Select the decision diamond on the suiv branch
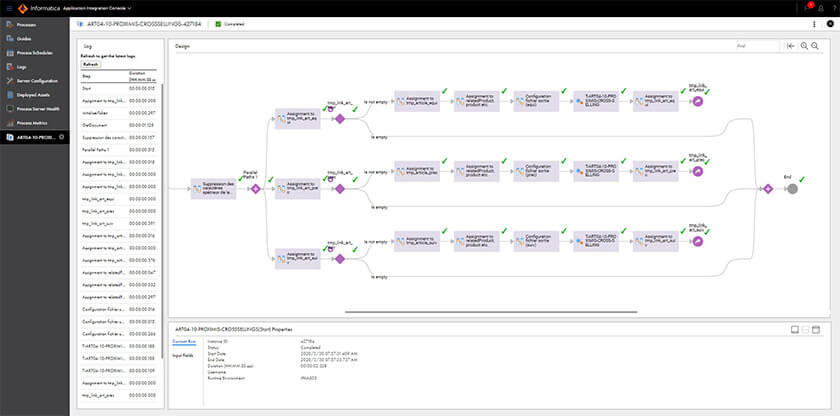 [x=339, y=259]
